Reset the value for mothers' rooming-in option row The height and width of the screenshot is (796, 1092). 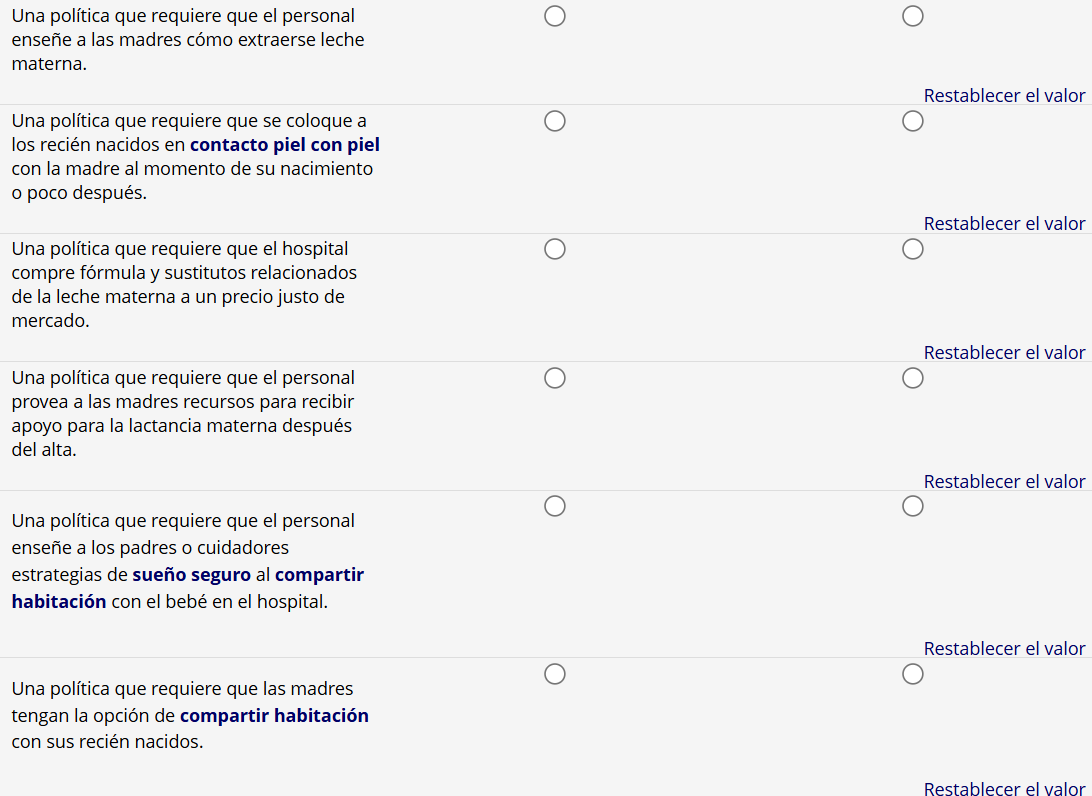click(x=1004, y=789)
